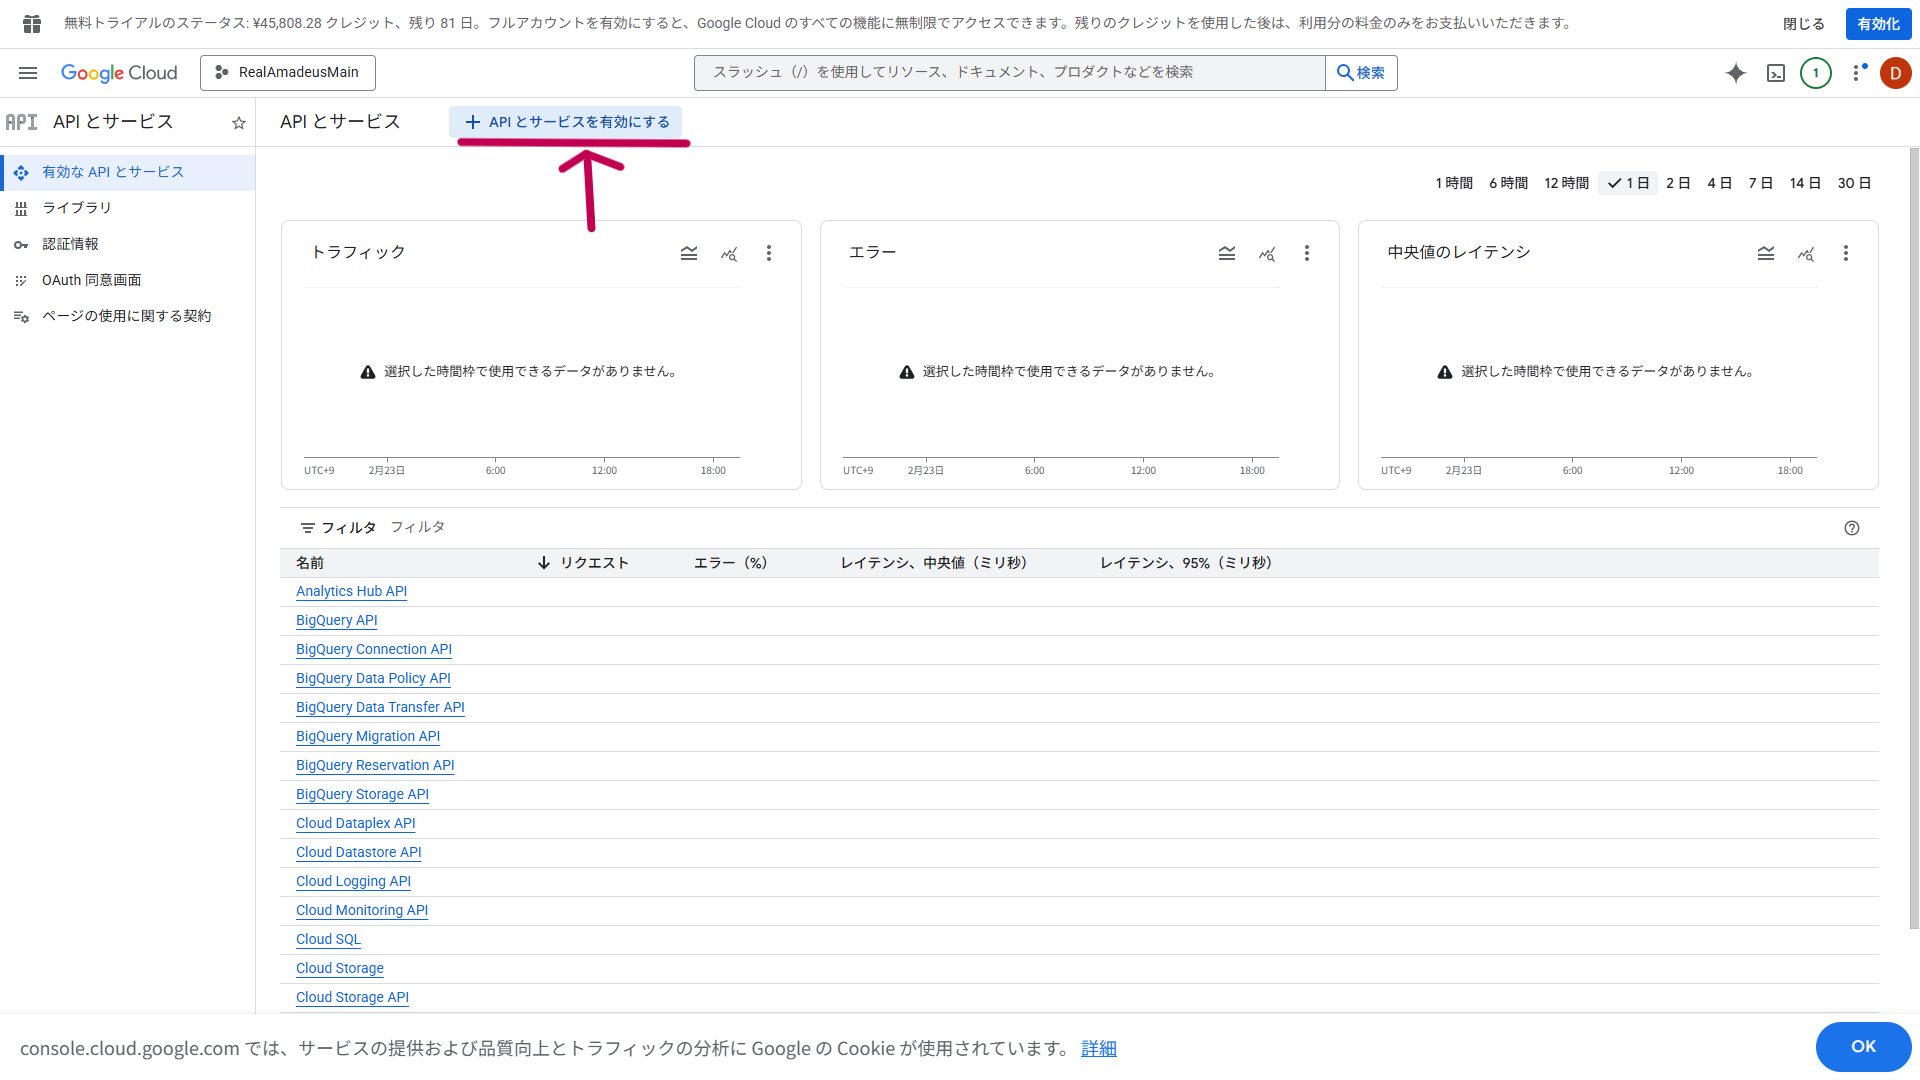Select the 7 日 time range
1920x1080 pixels.
(1760, 183)
